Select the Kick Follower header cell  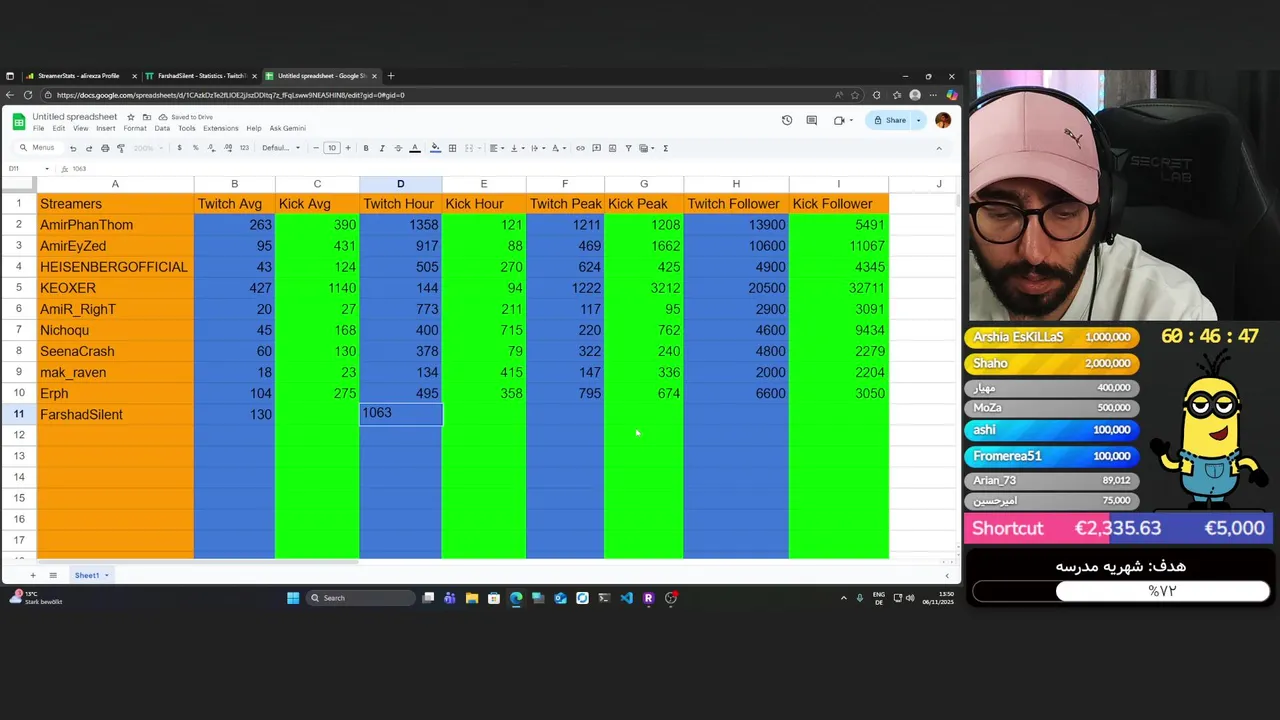tap(838, 204)
